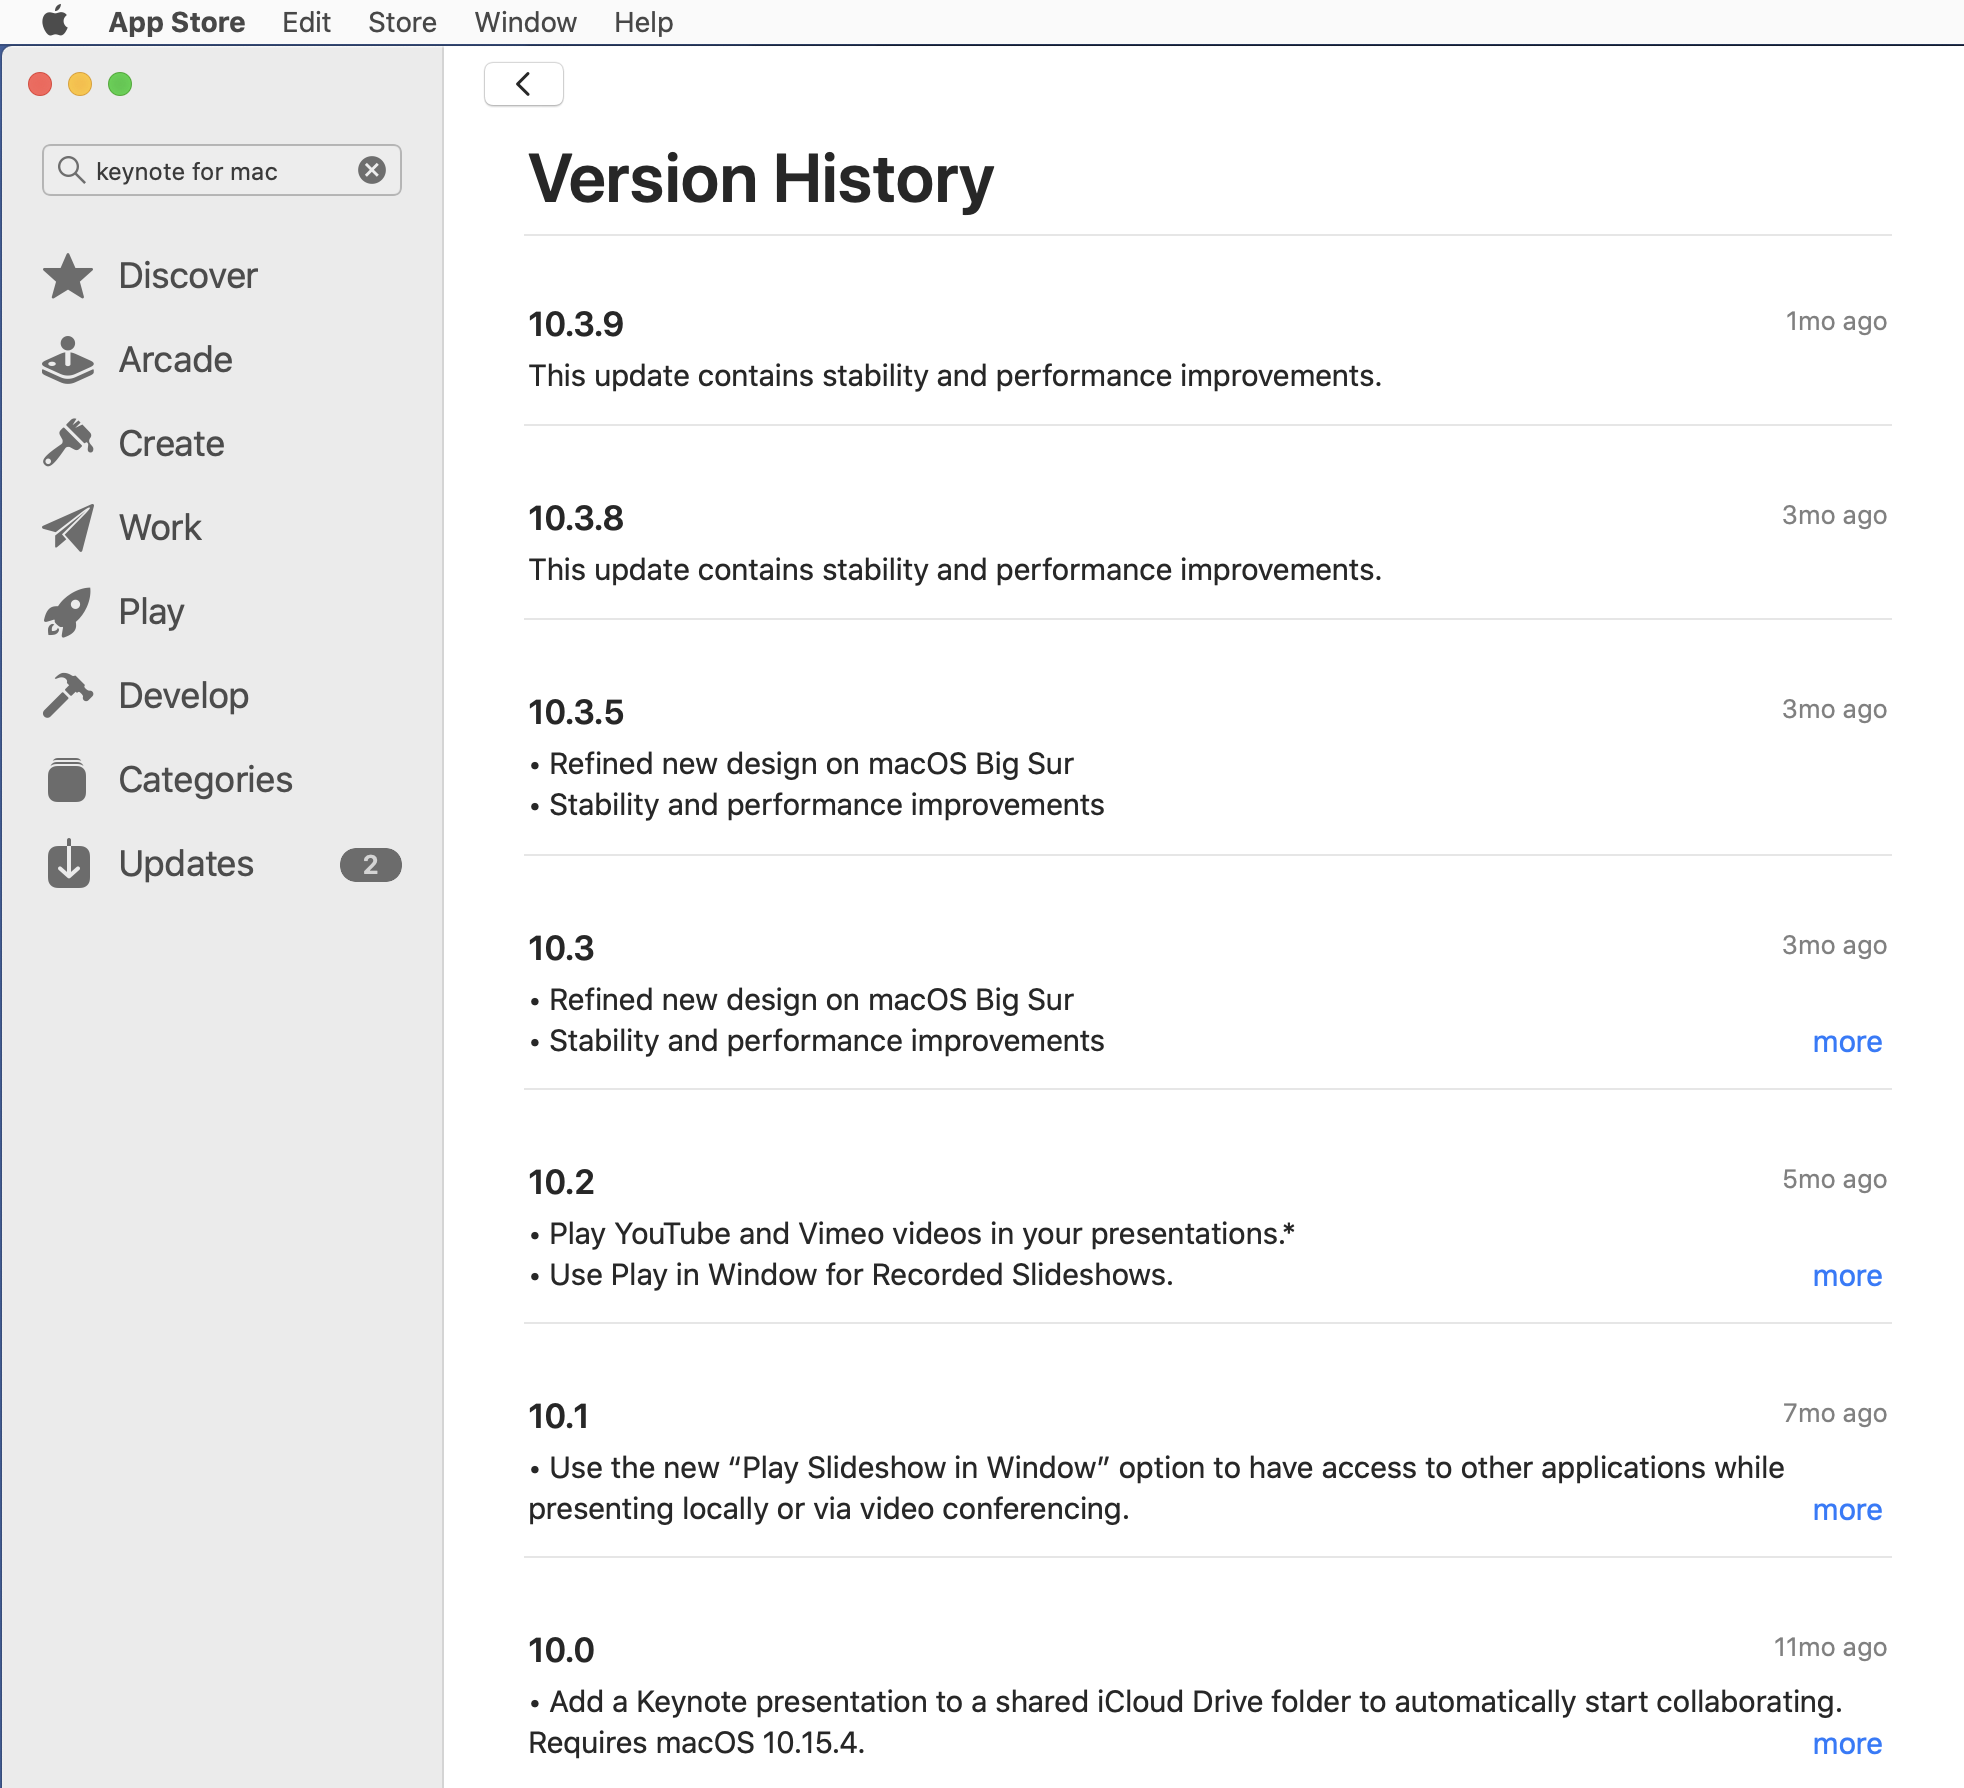
Task: Show more for version 10.1
Action: click(1846, 1510)
